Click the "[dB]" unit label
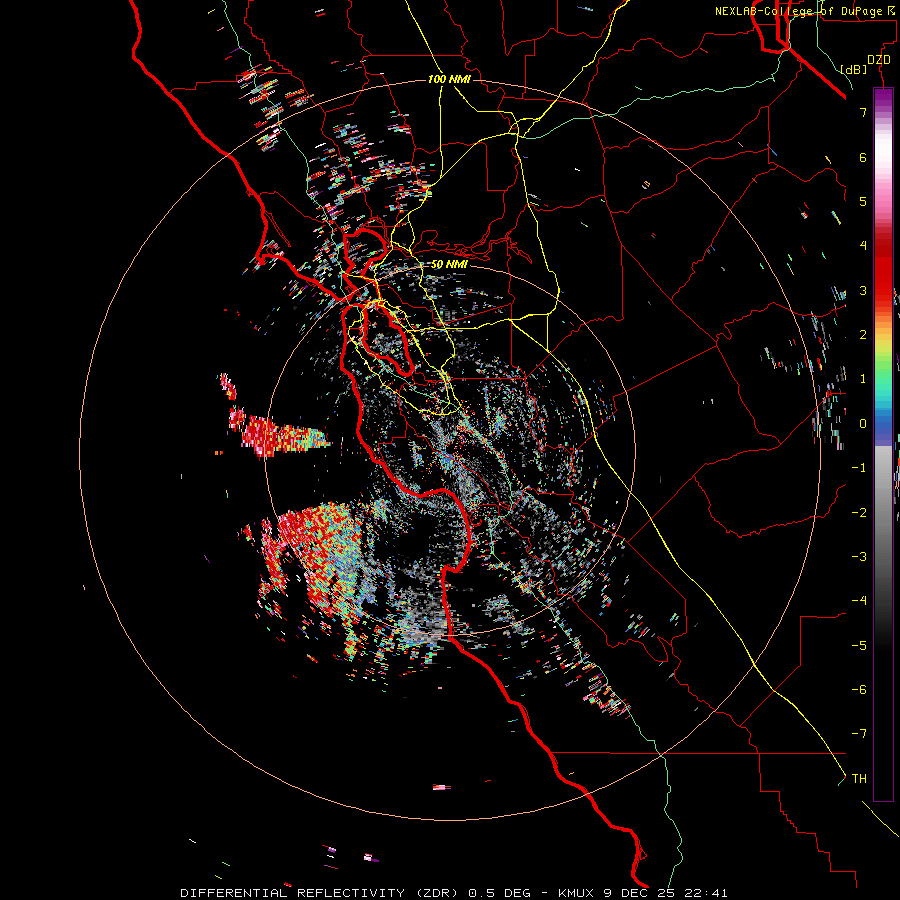The height and width of the screenshot is (900, 900). (853, 69)
